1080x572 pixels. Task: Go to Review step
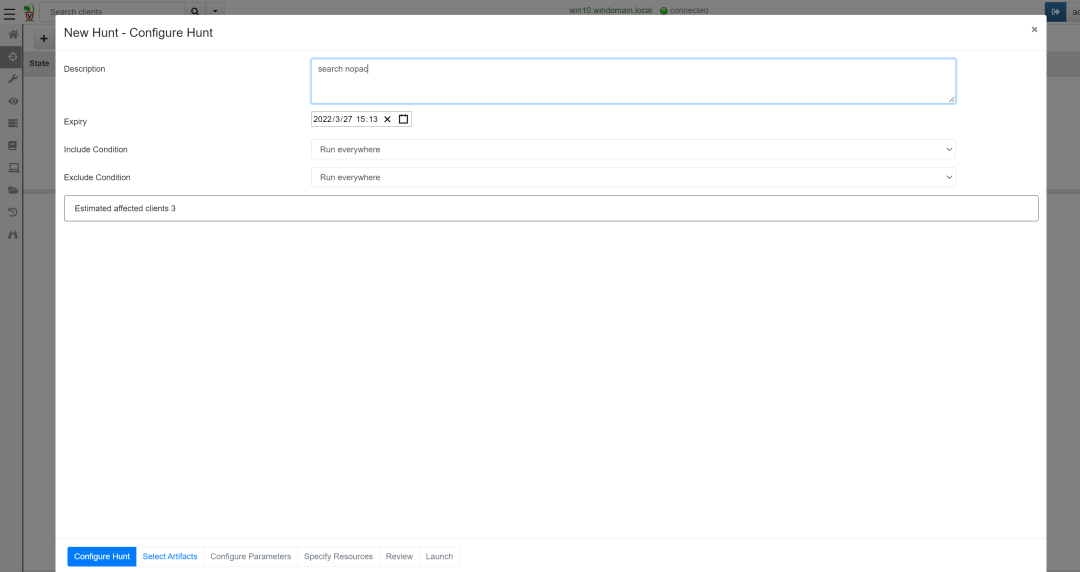(399, 556)
